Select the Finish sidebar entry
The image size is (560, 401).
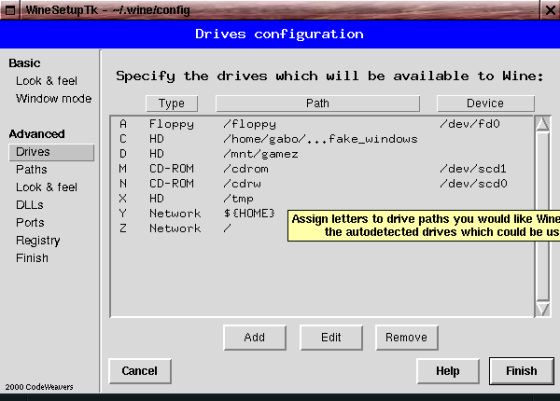pyautogui.click(x=32, y=258)
